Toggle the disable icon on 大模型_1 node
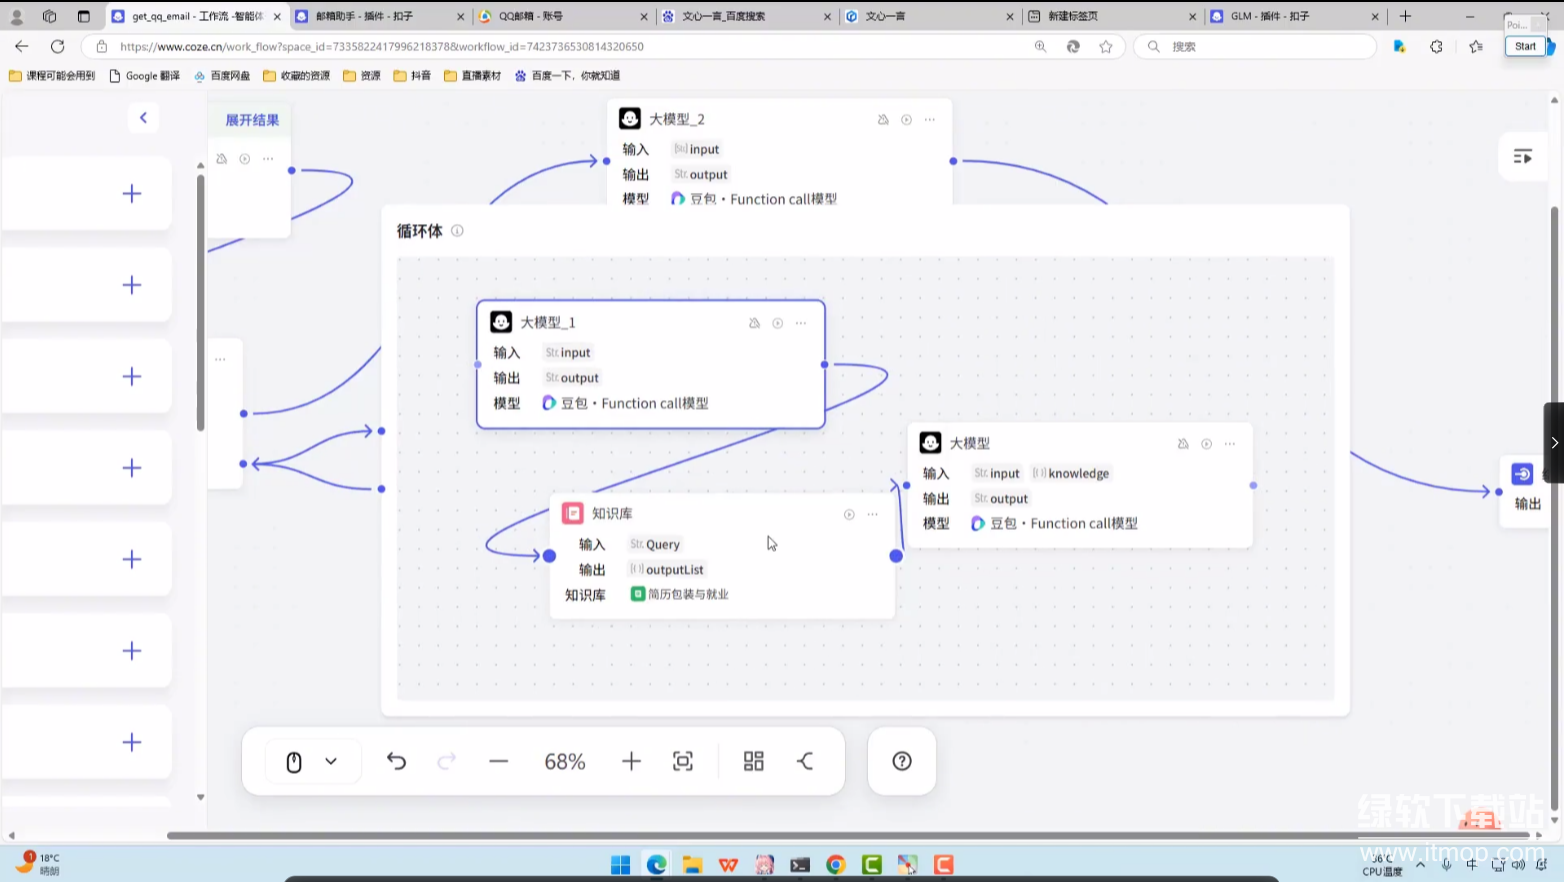Screen dimensions: 1564x882 tap(754, 323)
